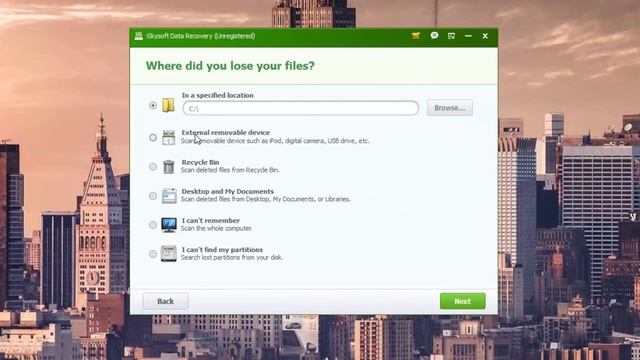
Task: Click the Recycle Bin trash icon
Action: tap(168, 167)
